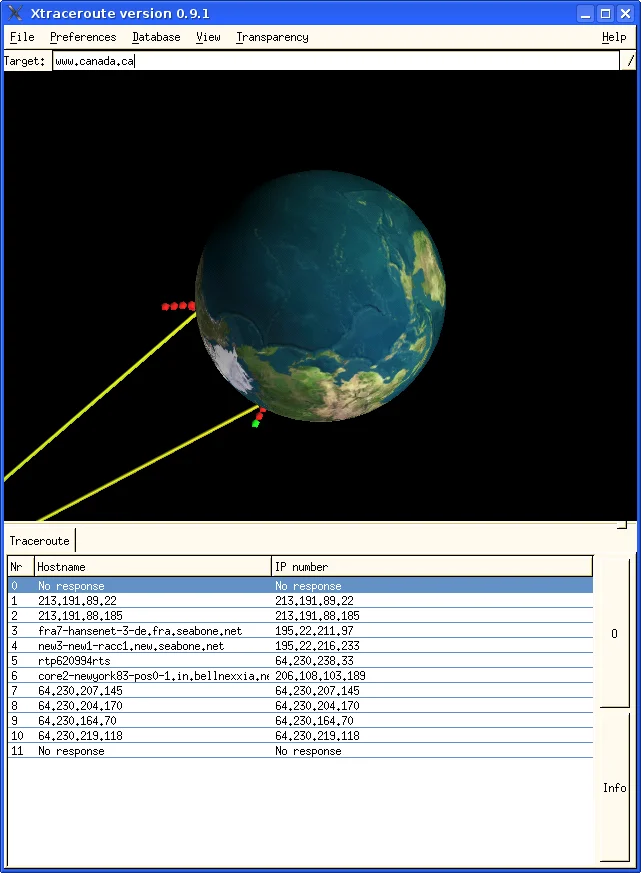Select row 0 No response hostname
The width and height of the screenshot is (641, 873).
pos(71,586)
